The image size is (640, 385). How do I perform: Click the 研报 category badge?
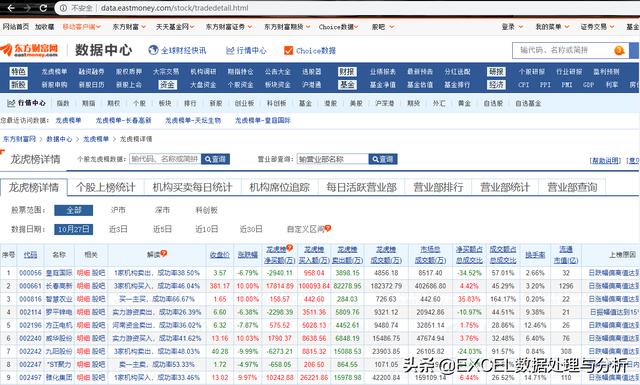coord(496,71)
